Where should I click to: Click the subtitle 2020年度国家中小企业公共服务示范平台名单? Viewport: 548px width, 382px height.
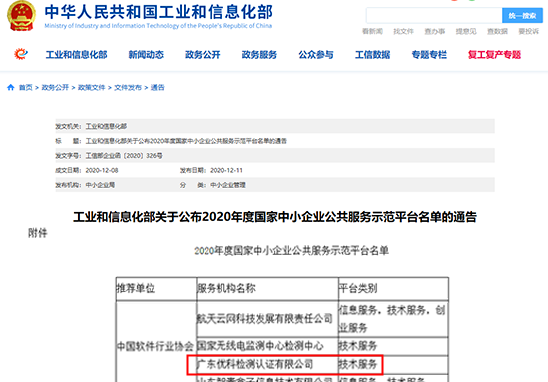[291, 251]
